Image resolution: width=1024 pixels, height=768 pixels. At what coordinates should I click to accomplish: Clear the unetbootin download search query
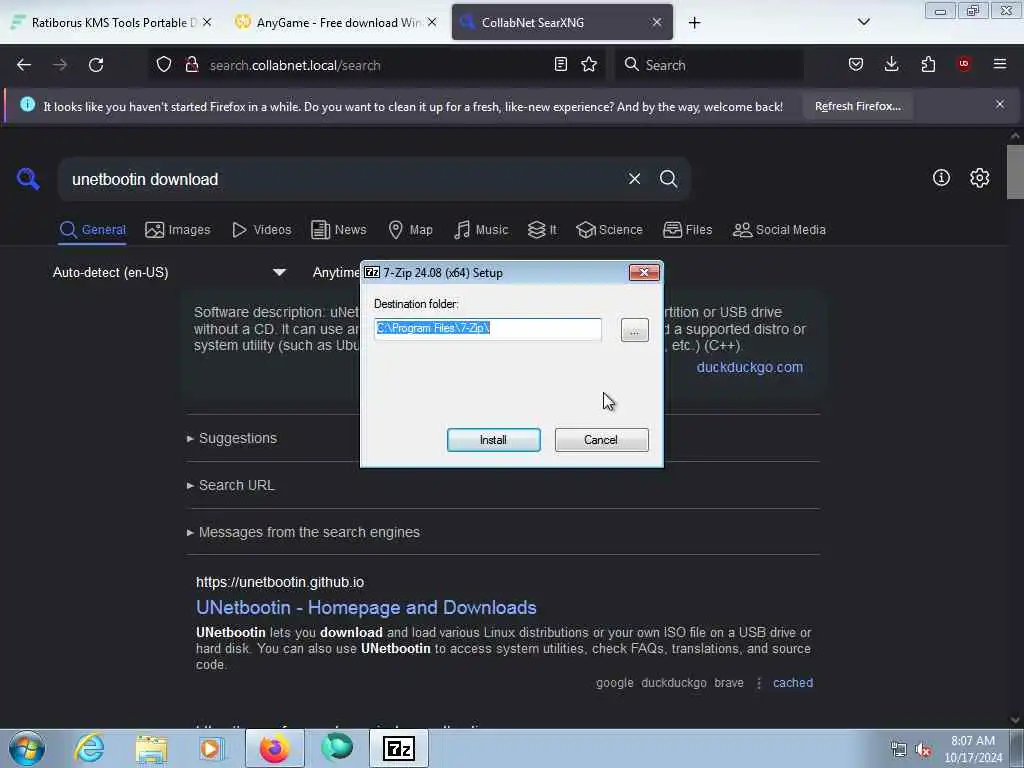634,179
